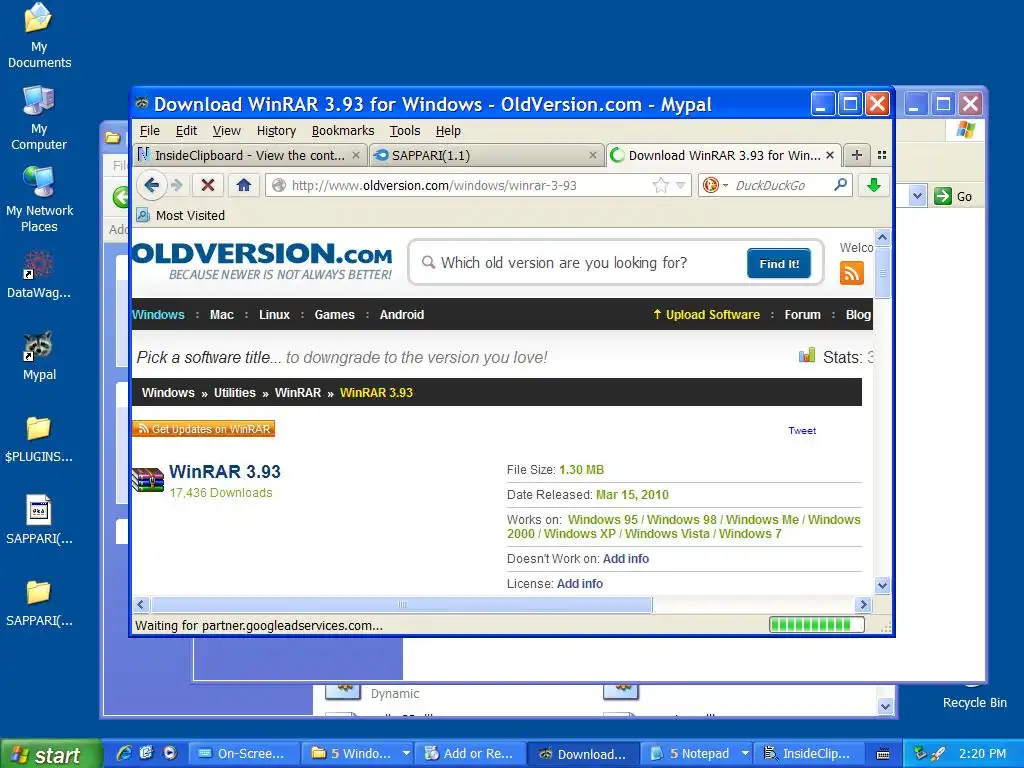
Task: Open the Help menu
Action: point(448,131)
